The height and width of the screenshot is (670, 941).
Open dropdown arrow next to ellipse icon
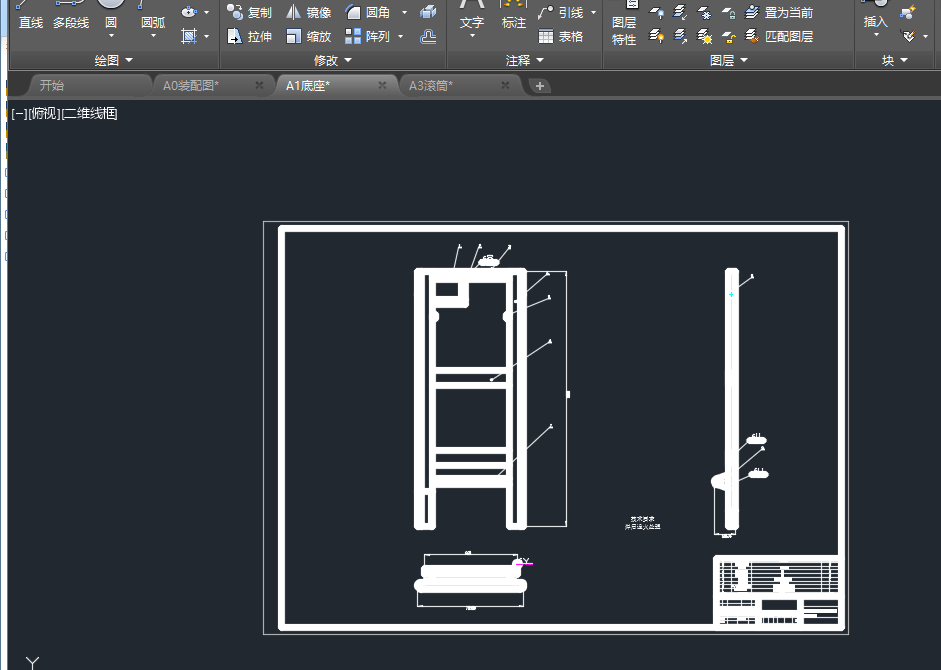tap(206, 12)
